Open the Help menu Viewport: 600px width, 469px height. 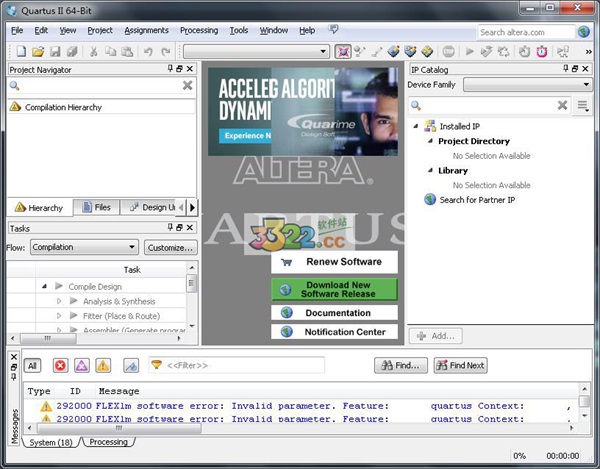[307, 30]
